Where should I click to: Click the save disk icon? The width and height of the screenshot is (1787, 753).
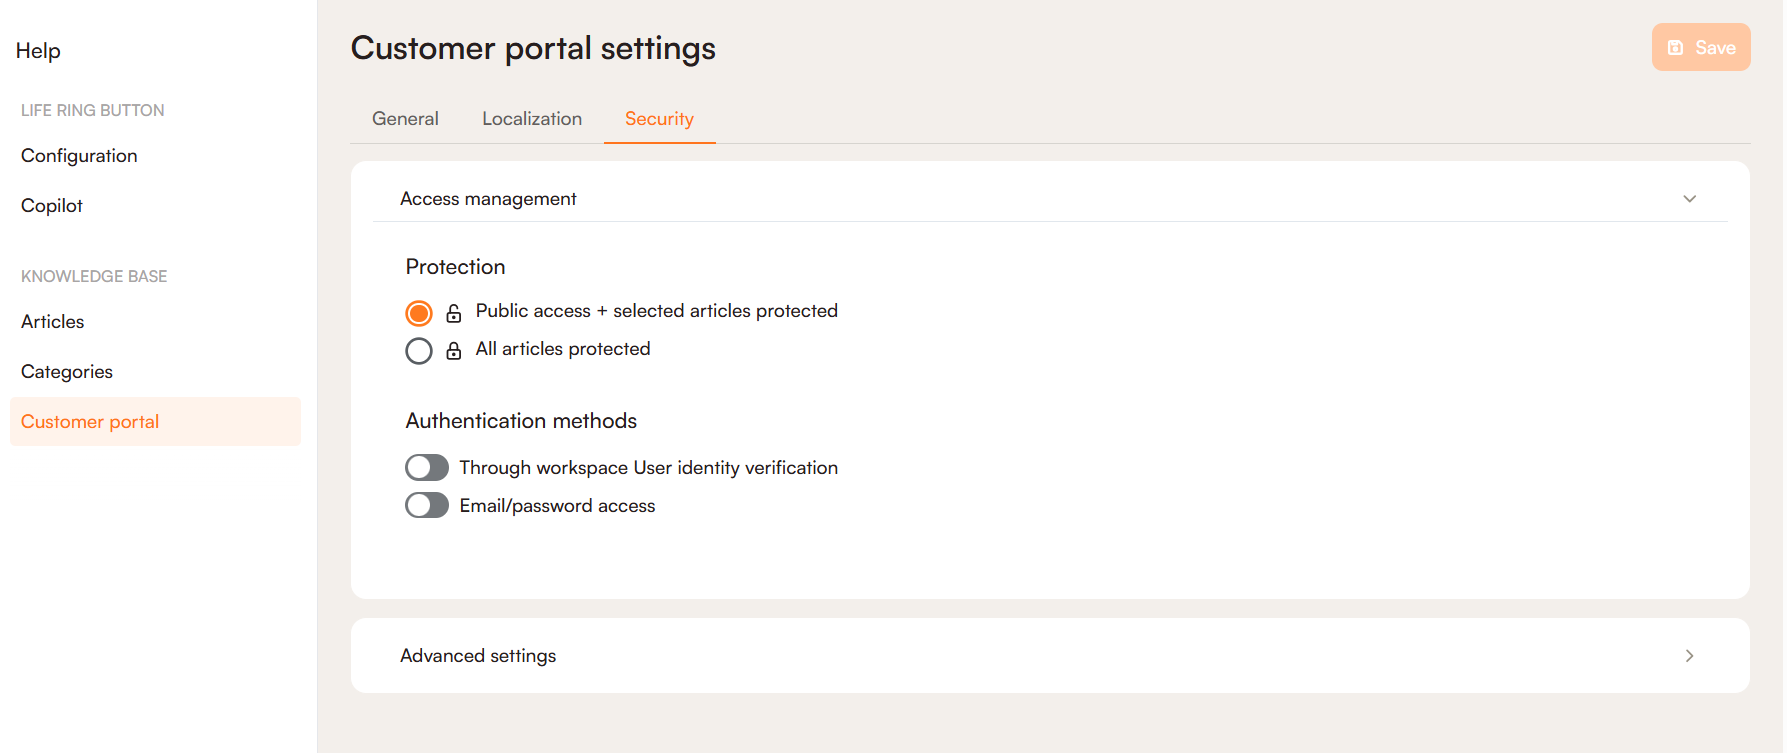point(1676,48)
